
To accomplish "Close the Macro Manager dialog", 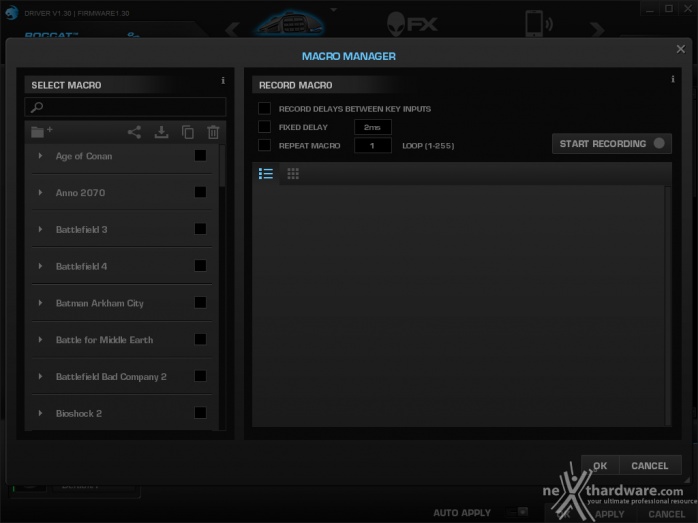I will (x=681, y=49).
